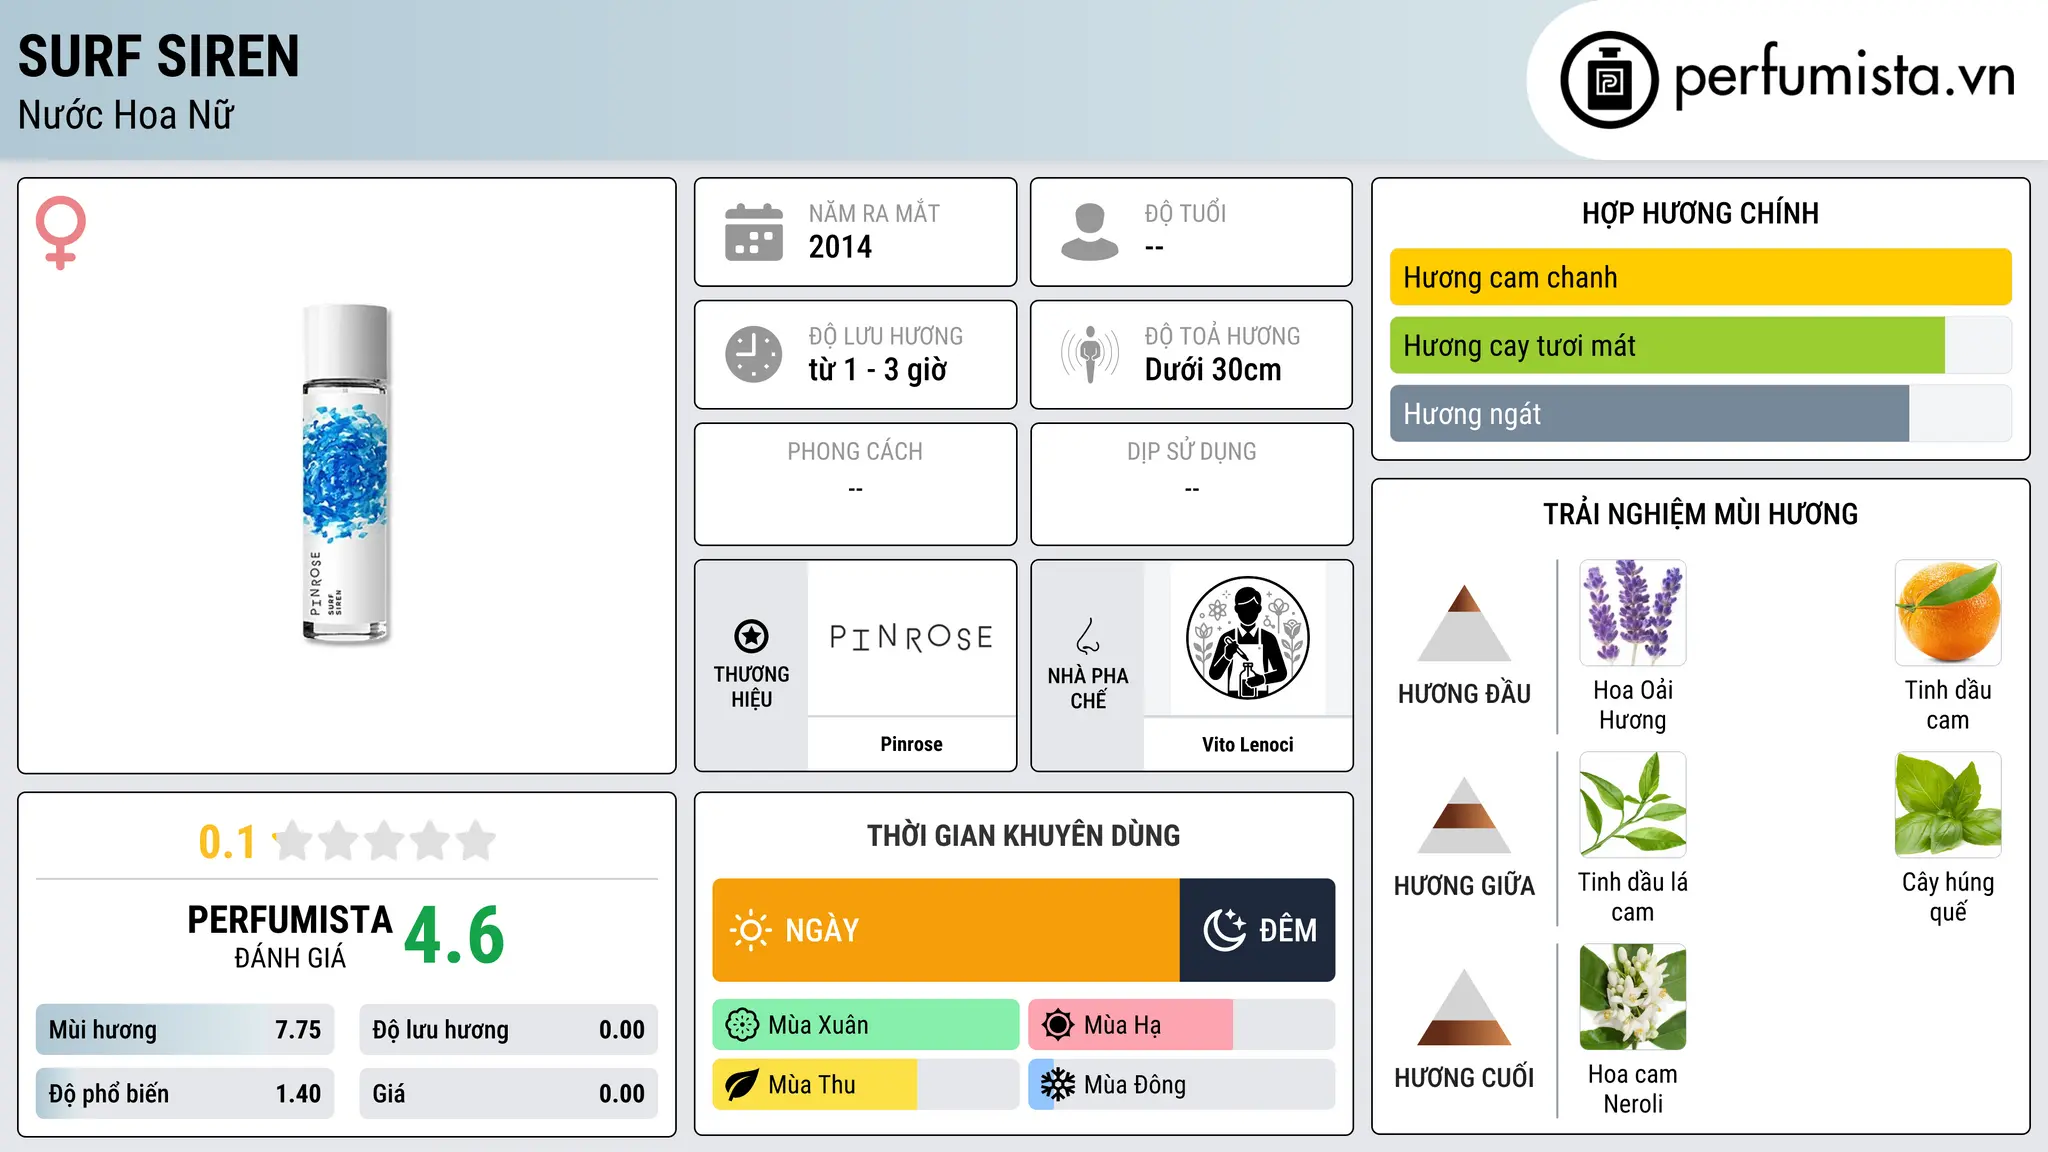Select the Cây húng quế basil note image
The height and width of the screenshot is (1152, 2048).
1947,805
